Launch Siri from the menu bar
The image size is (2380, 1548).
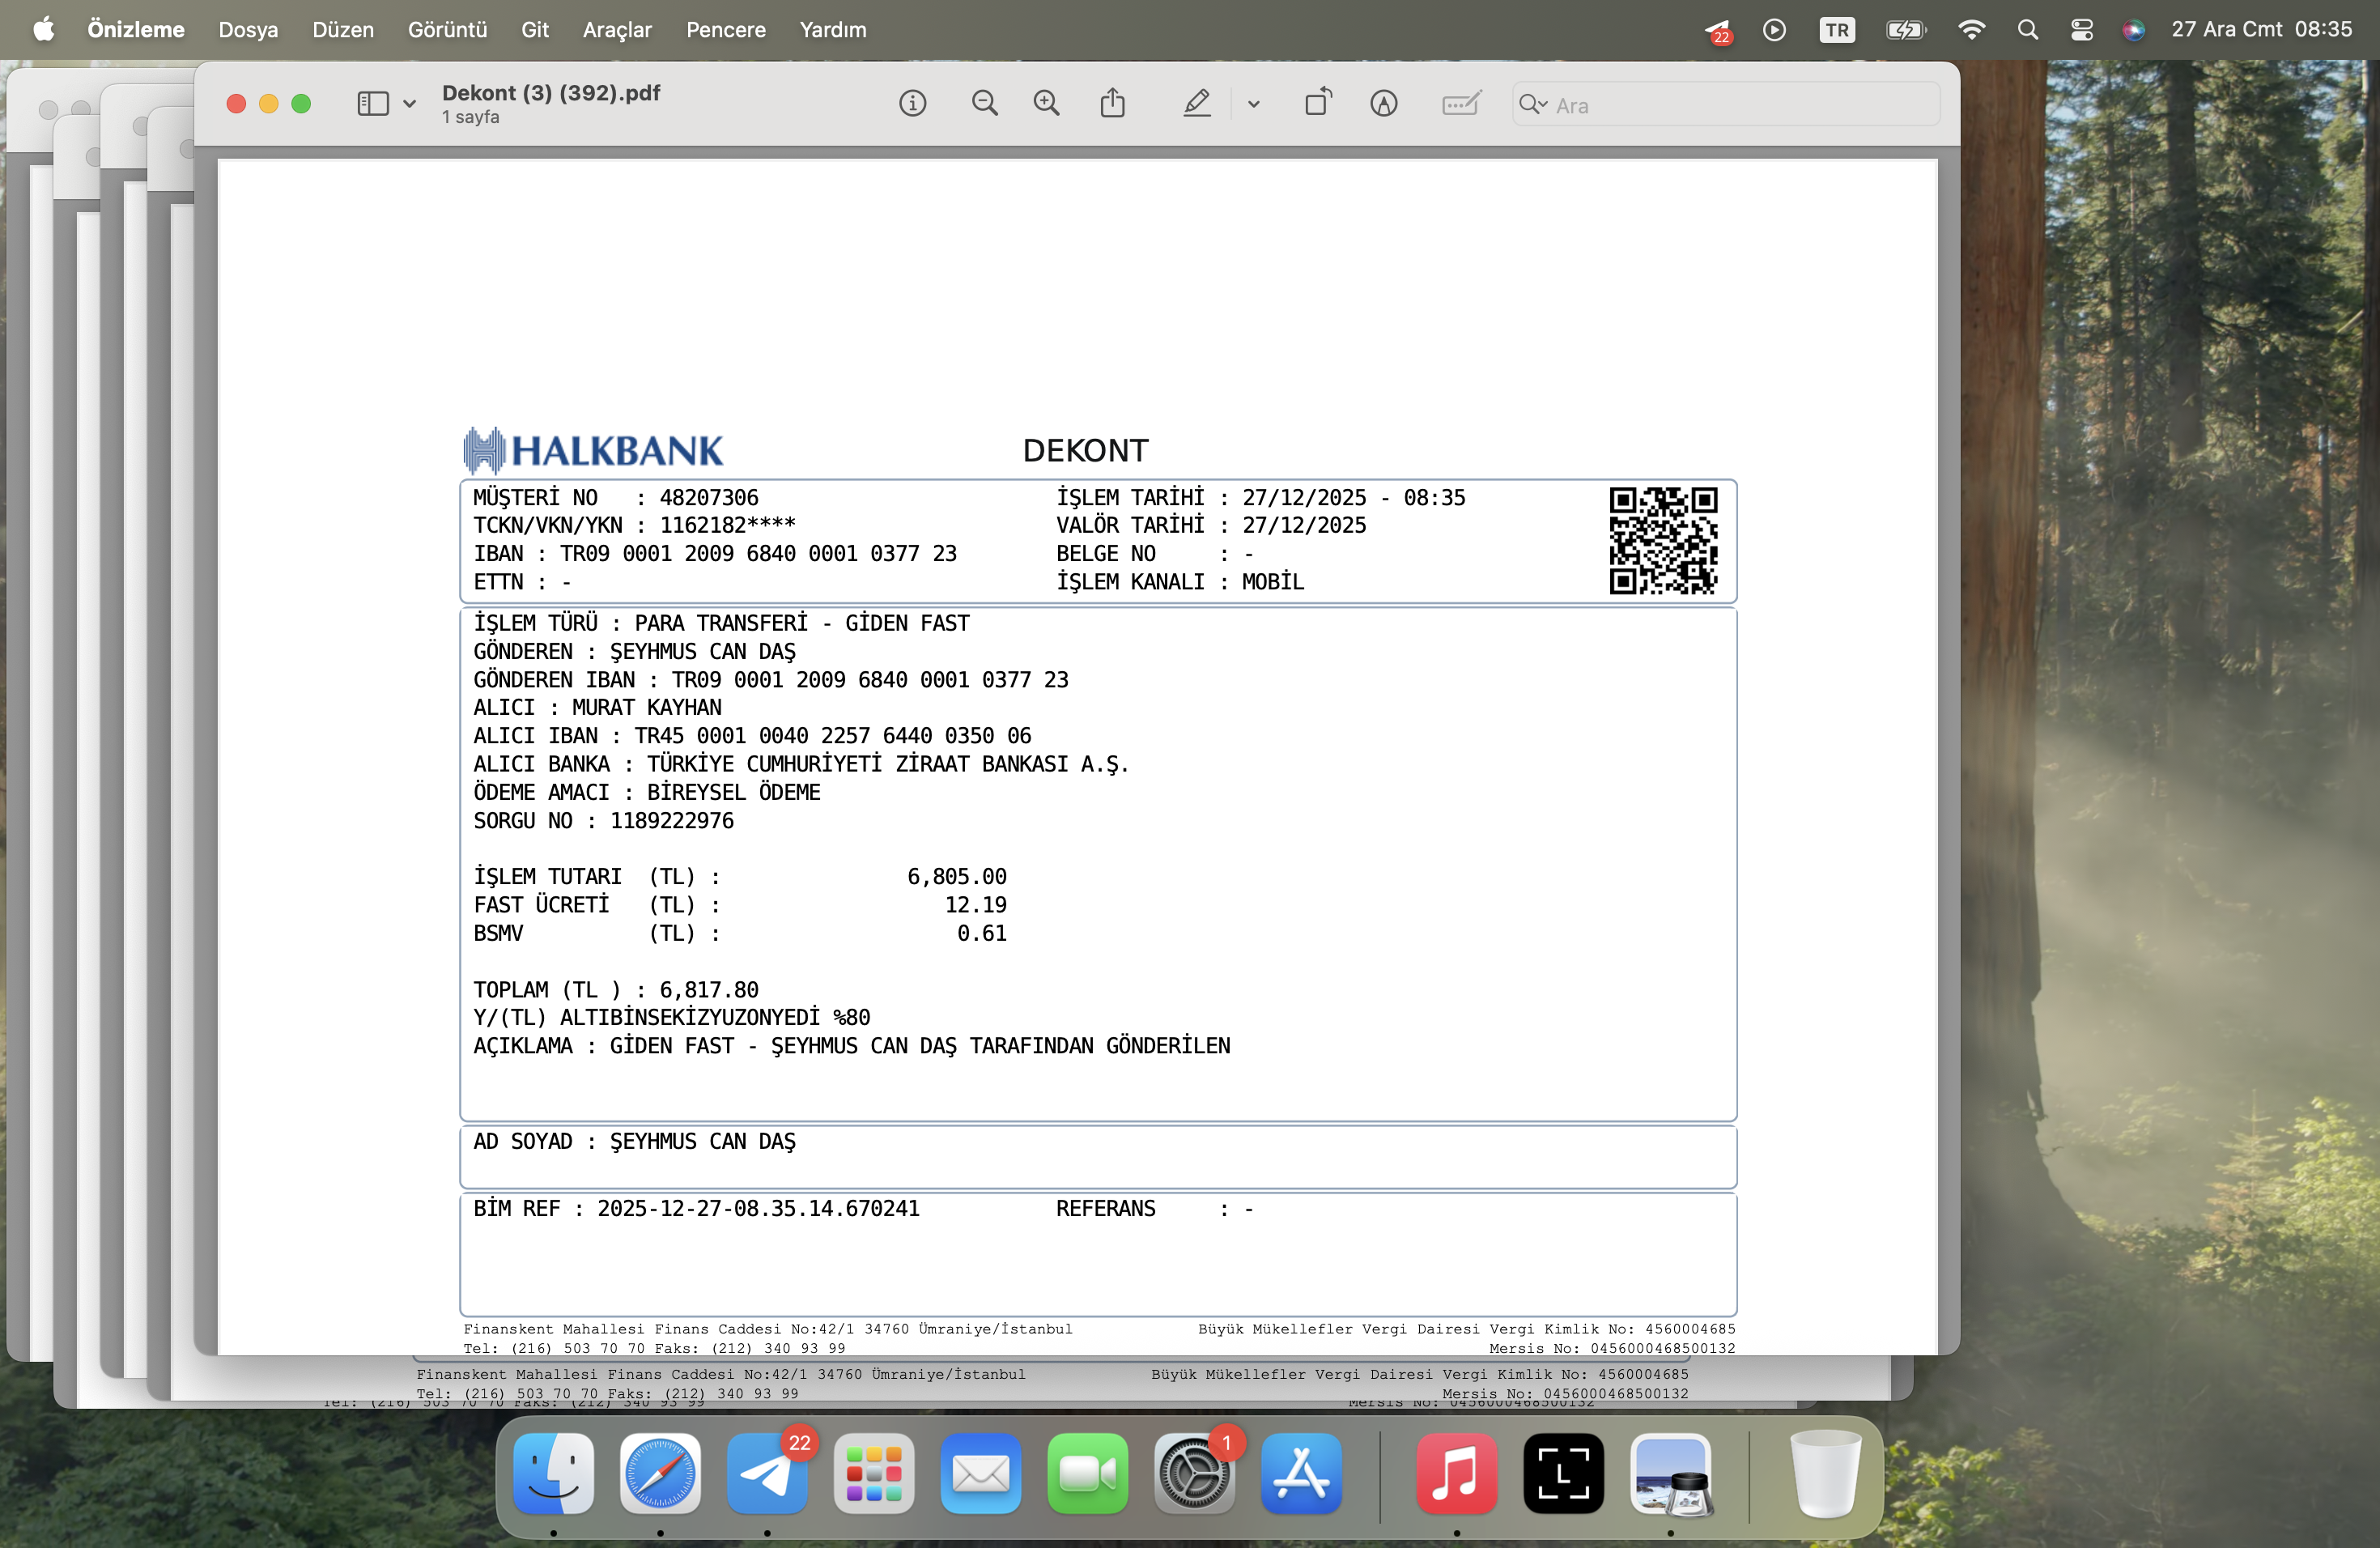(x=2133, y=30)
